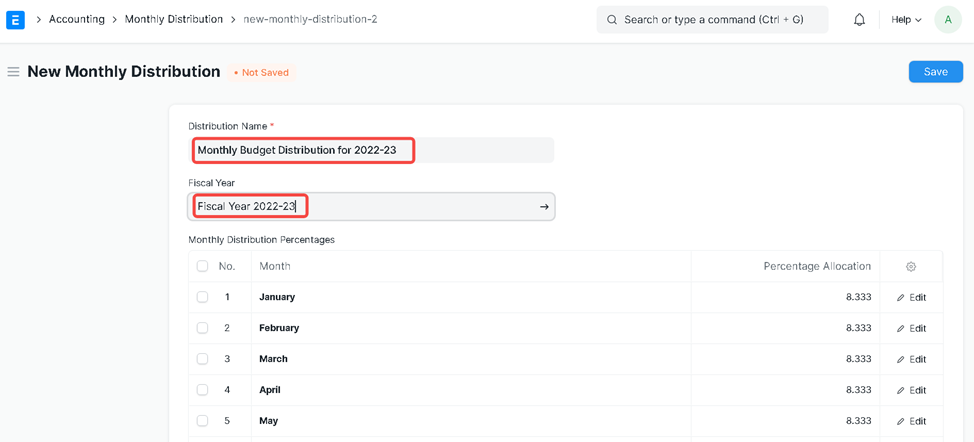The width and height of the screenshot is (974, 442).
Task: Click the Distribution Name input field
Action: (370, 150)
